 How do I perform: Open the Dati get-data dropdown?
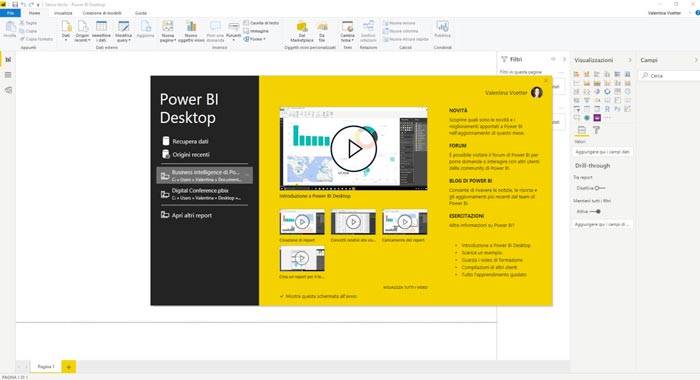coord(66,31)
